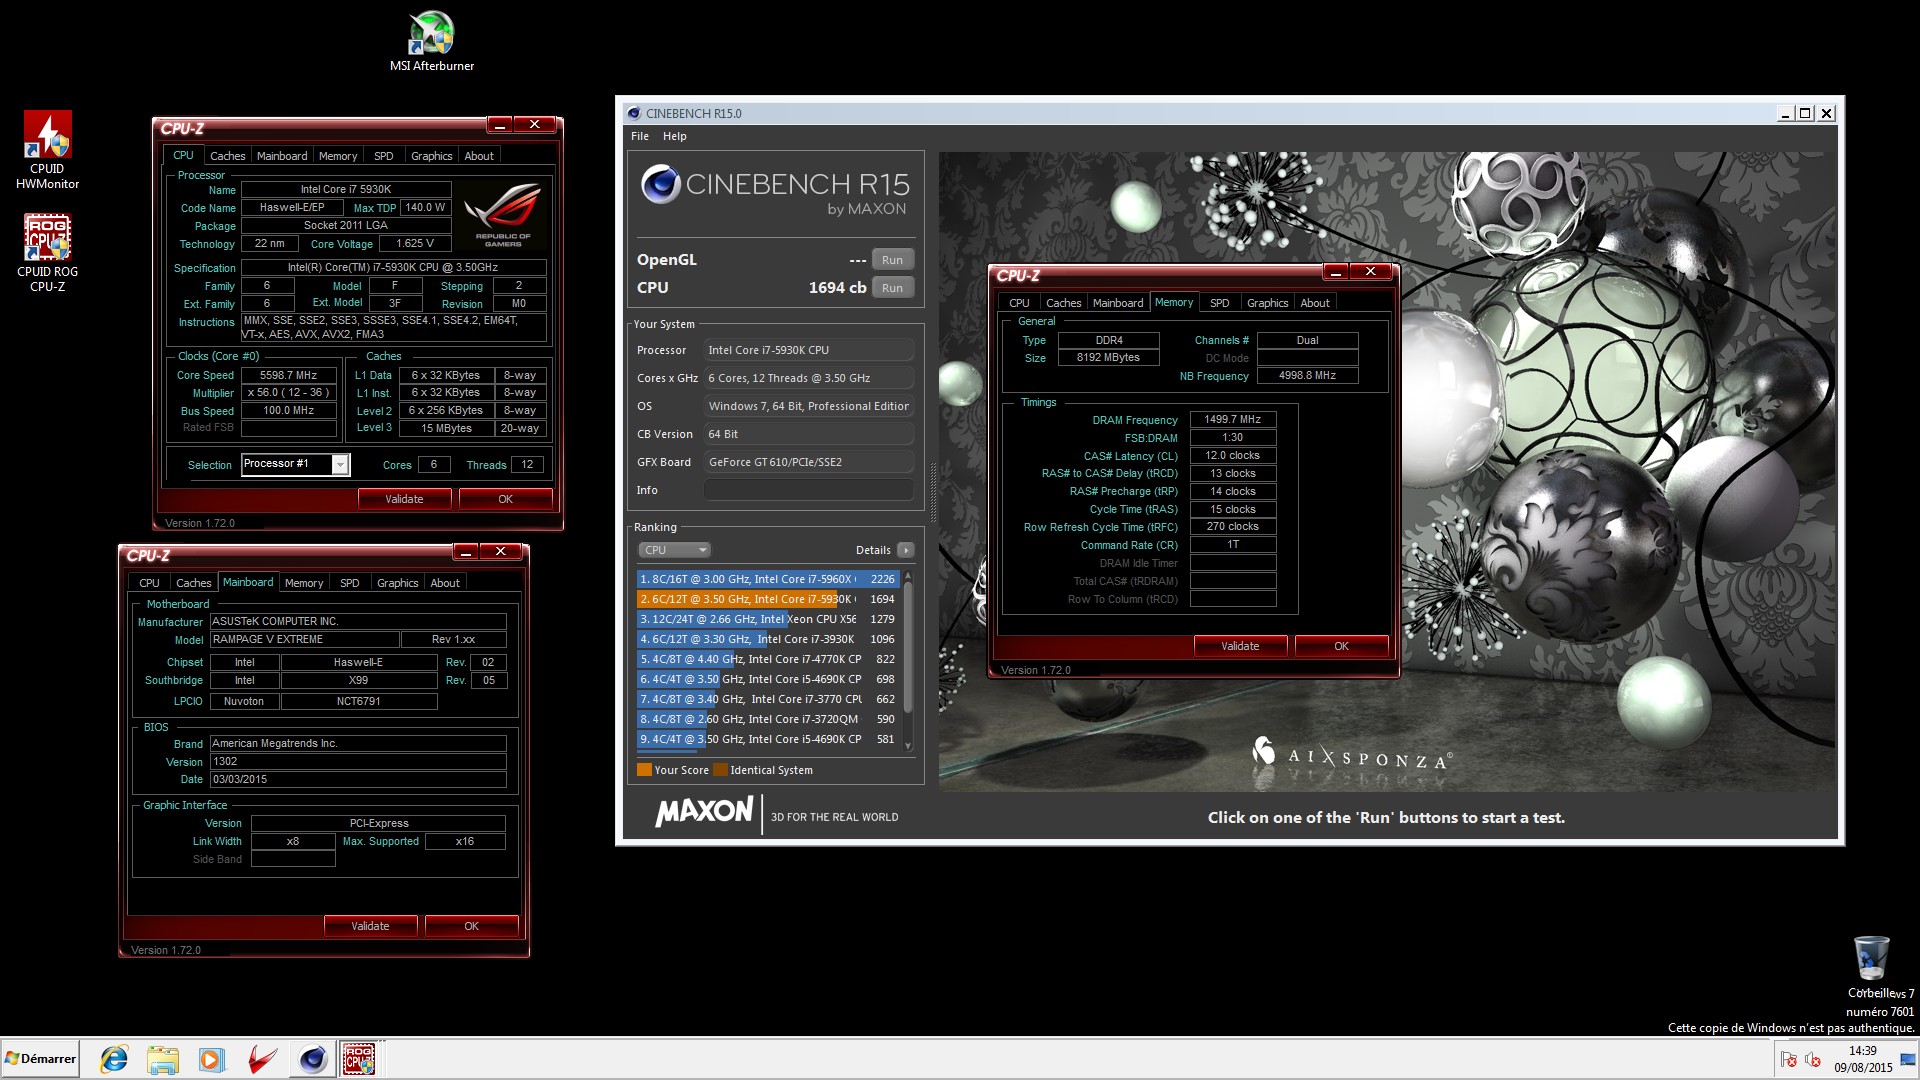The height and width of the screenshot is (1080, 1920).
Task: Switch to Memory tab in top CPU-Z window
Action: (338, 156)
